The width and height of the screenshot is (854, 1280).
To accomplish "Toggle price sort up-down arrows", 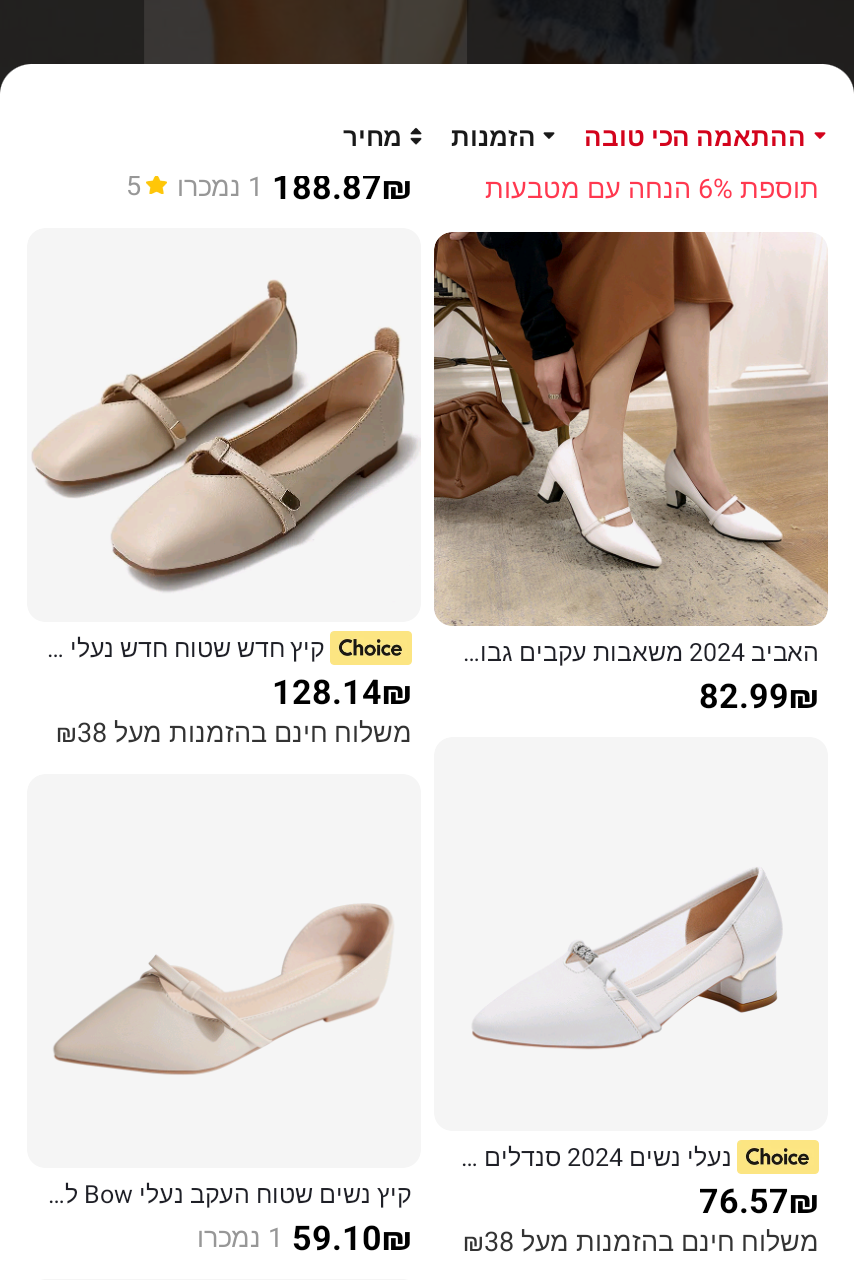I will click(x=416, y=137).
